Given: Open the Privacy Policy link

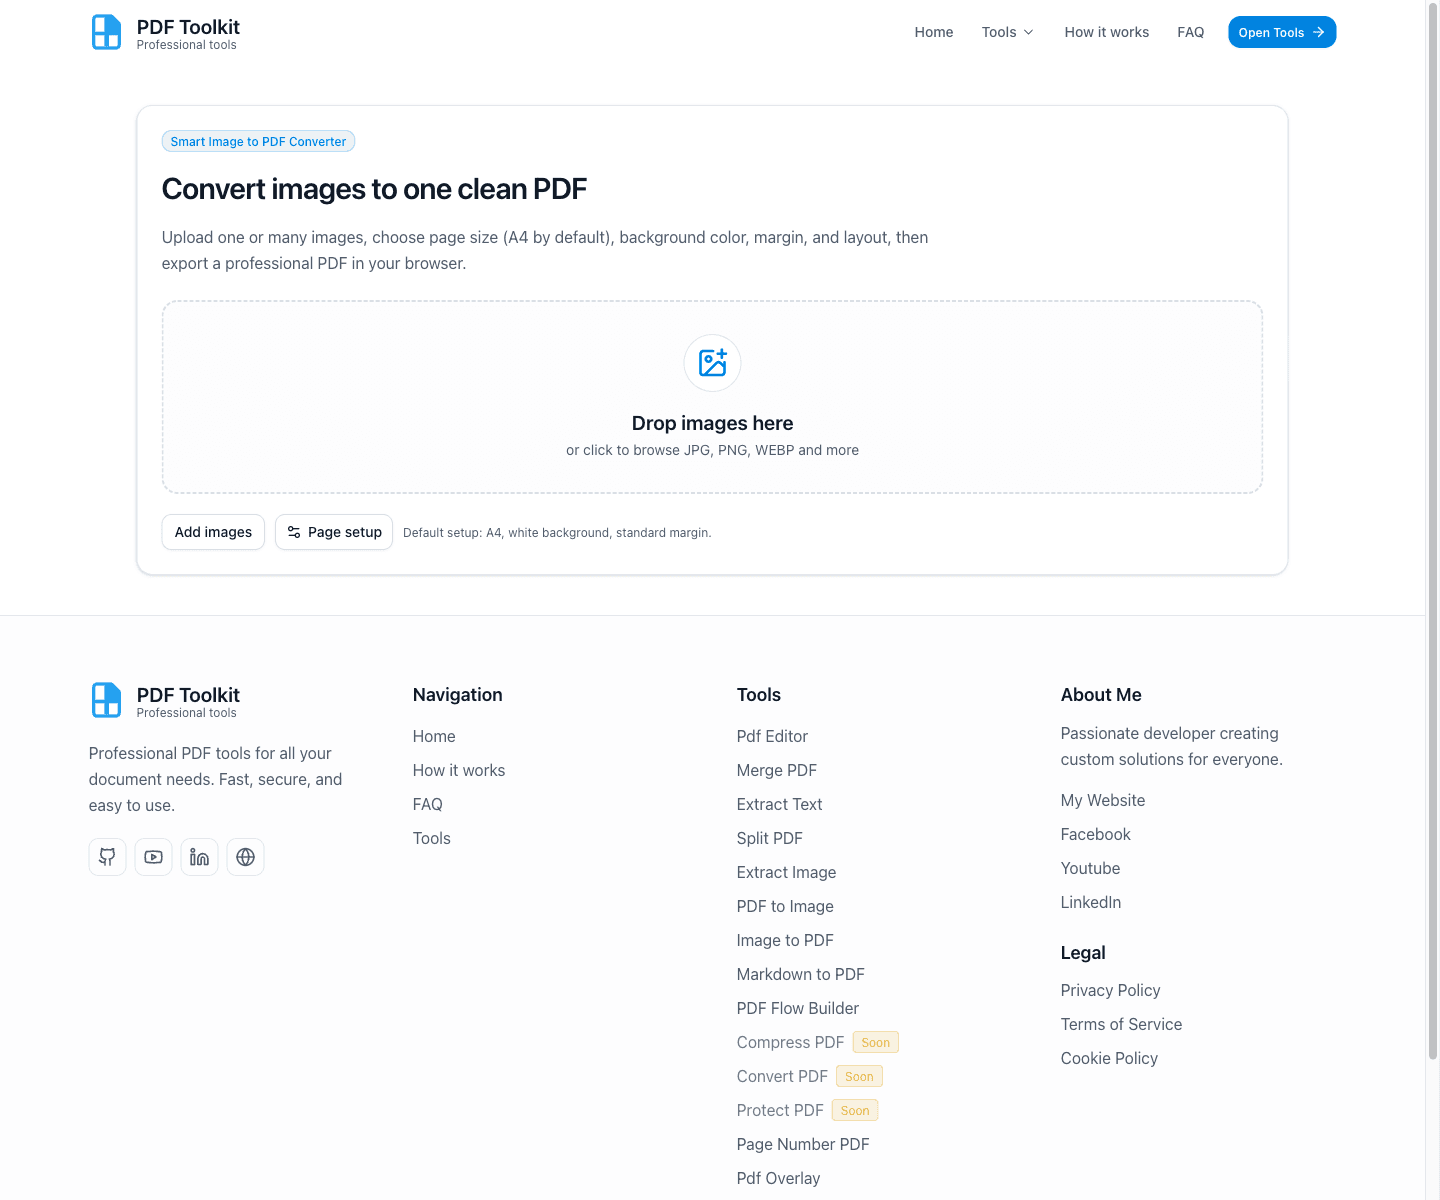Looking at the screenshot, I should tap(1110, 990).
